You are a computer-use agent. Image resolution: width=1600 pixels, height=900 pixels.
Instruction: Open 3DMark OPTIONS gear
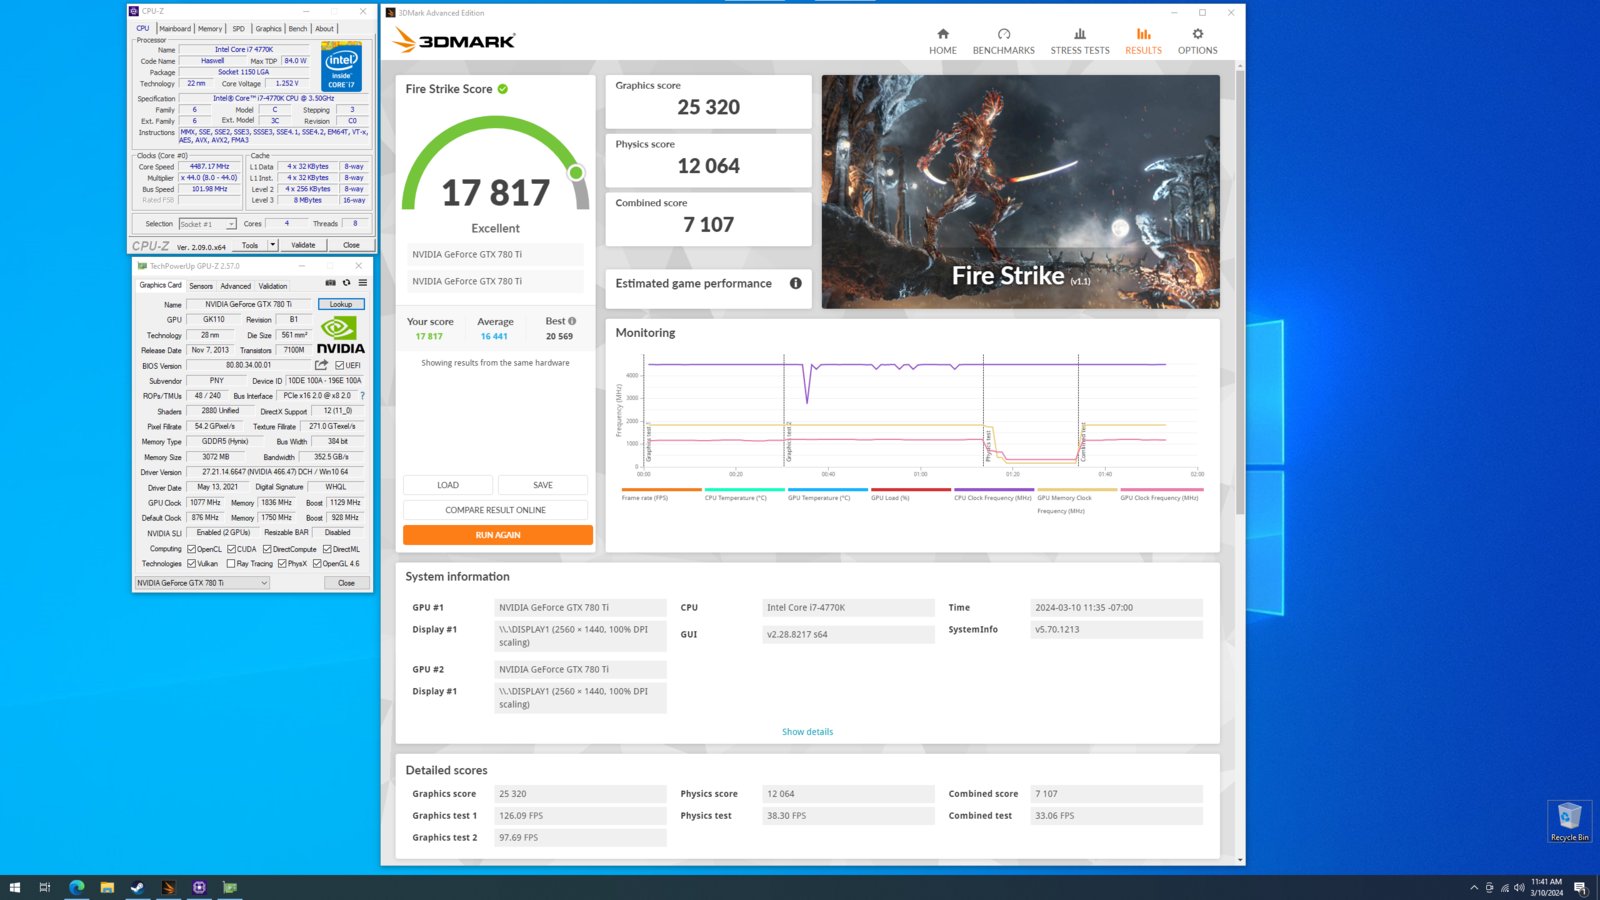point(1197,41)
